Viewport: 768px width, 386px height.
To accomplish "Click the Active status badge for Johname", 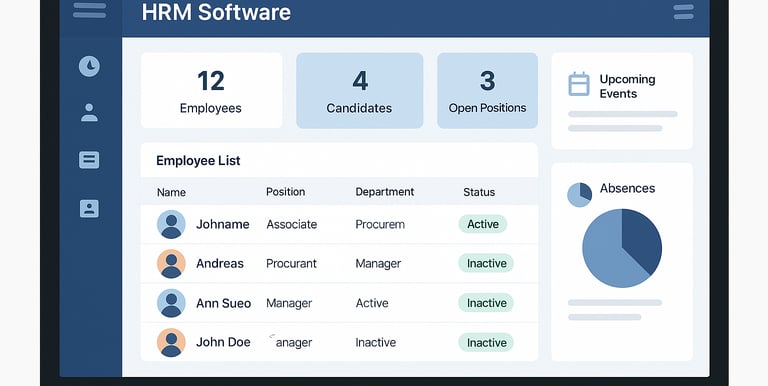I will [482, 224].
